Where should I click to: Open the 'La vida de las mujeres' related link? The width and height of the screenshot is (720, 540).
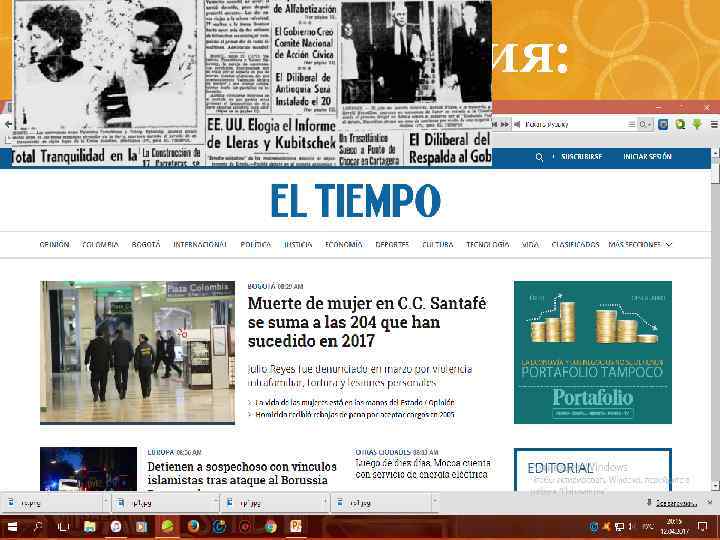pyautogui.click(x=354, y=403)
